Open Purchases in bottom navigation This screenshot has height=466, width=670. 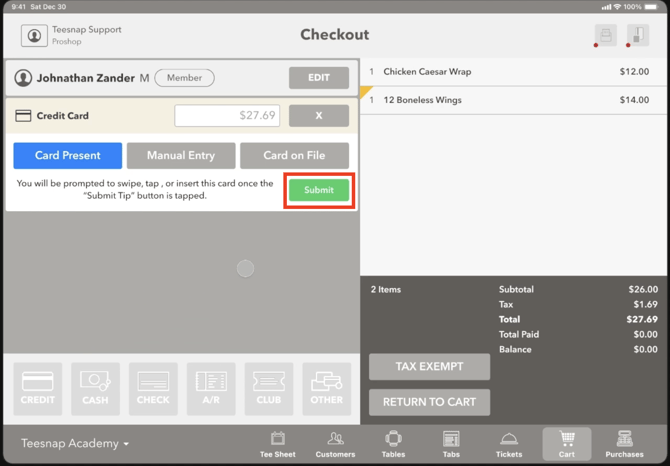click(x=624, y=445)
